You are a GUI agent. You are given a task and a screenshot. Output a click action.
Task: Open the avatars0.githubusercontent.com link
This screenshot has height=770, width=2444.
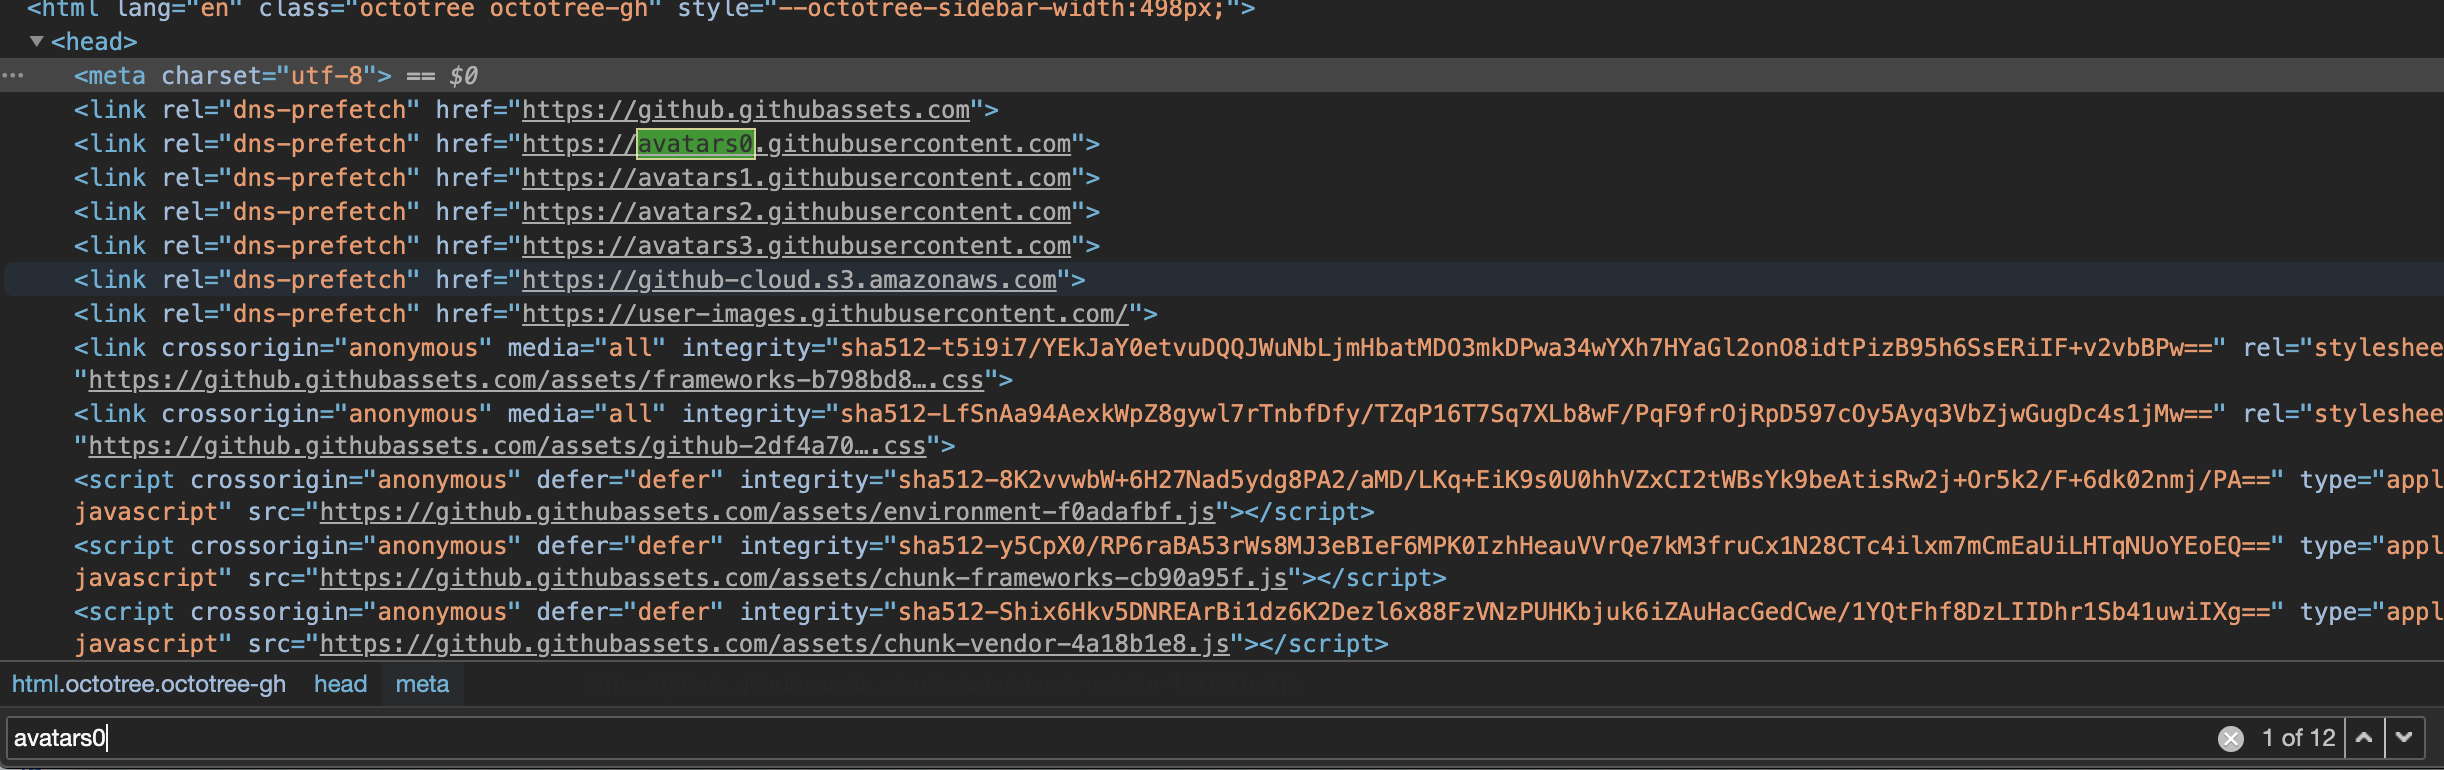tap(796, 144)
